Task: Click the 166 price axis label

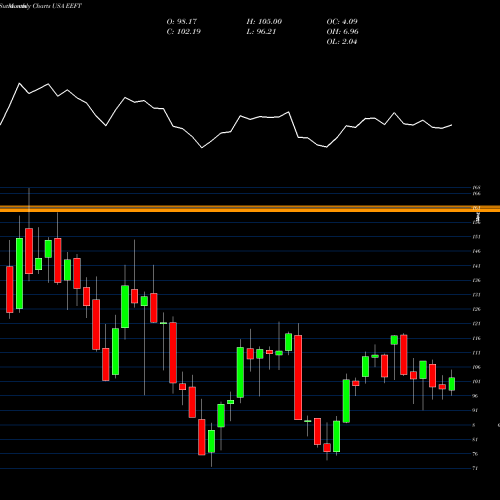Action: click(x=476, y=193)
